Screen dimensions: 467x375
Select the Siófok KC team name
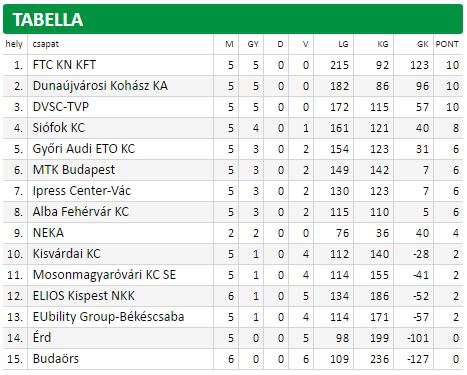tap(59, 128)
